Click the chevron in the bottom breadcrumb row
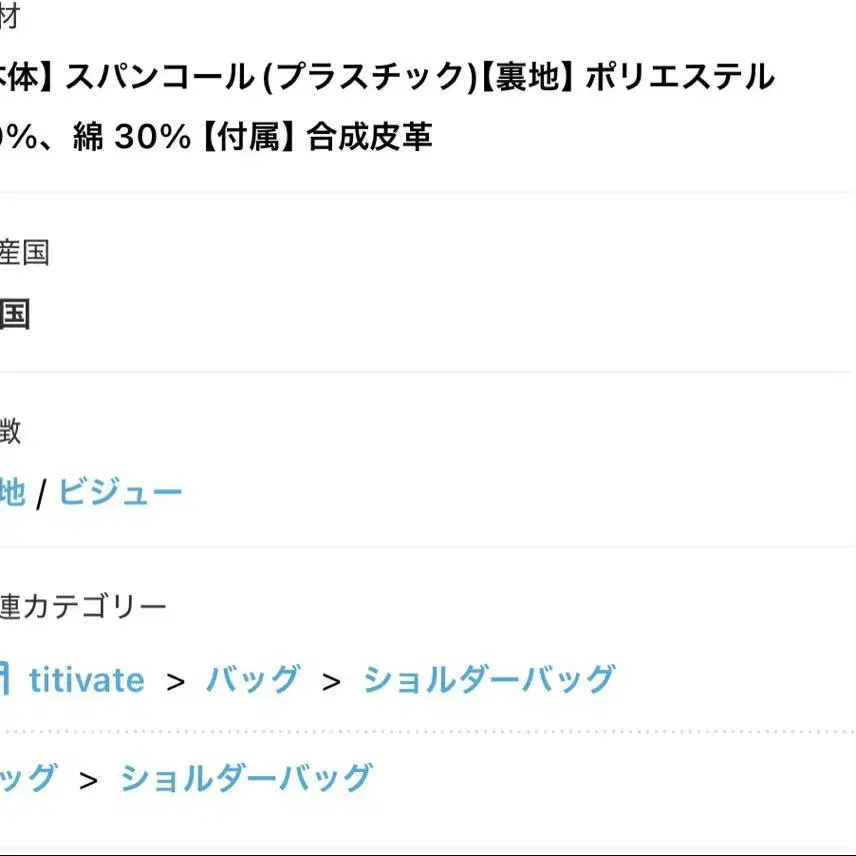 (89, 779)
